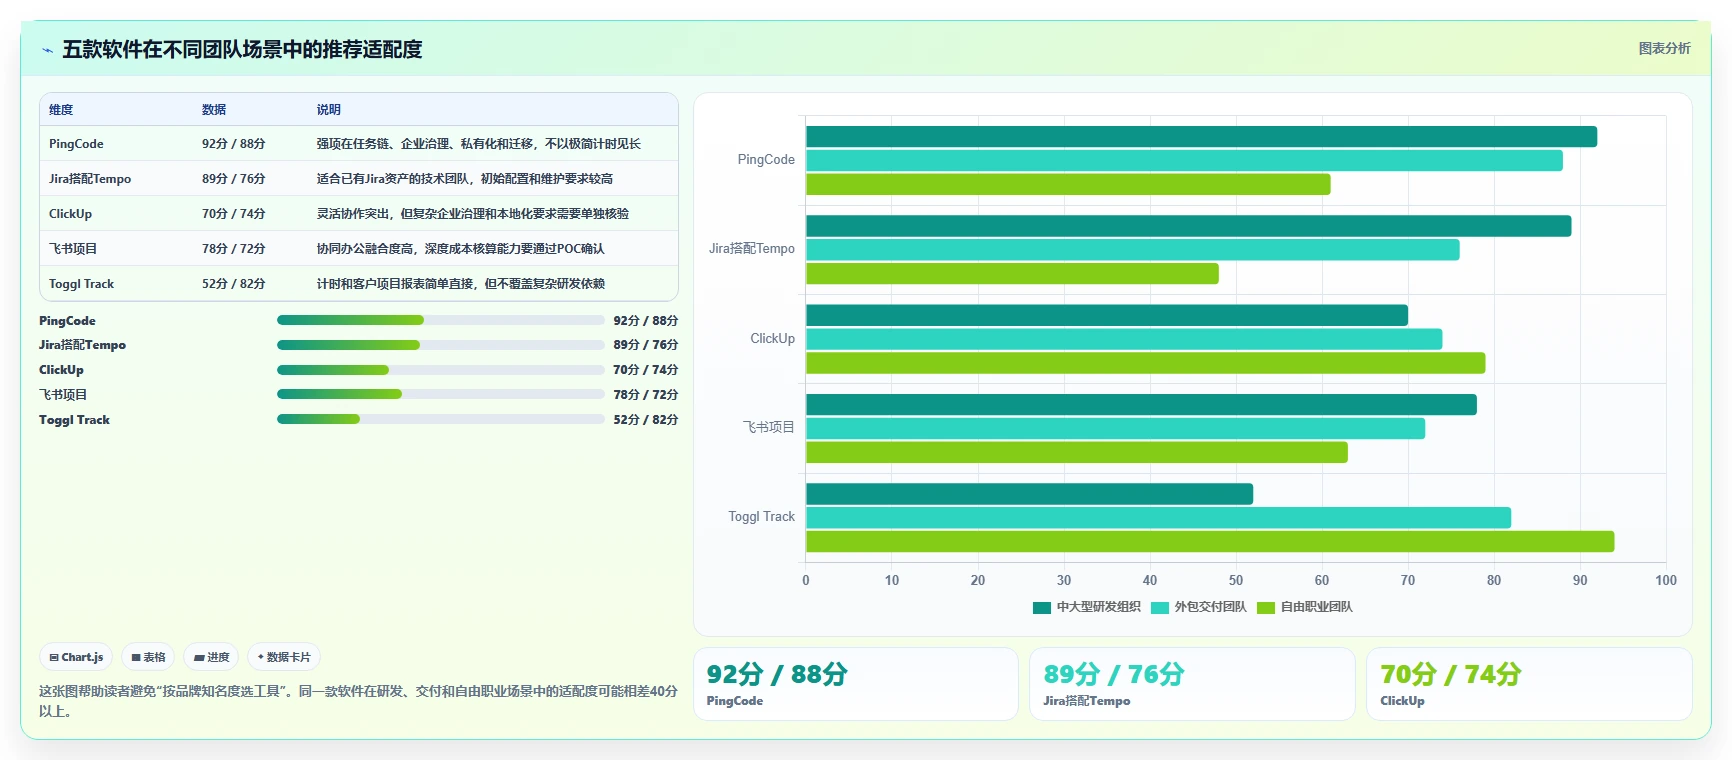Click the 图表分析 label in the header
This screenshot has height=760, width=1732.
1664,48
